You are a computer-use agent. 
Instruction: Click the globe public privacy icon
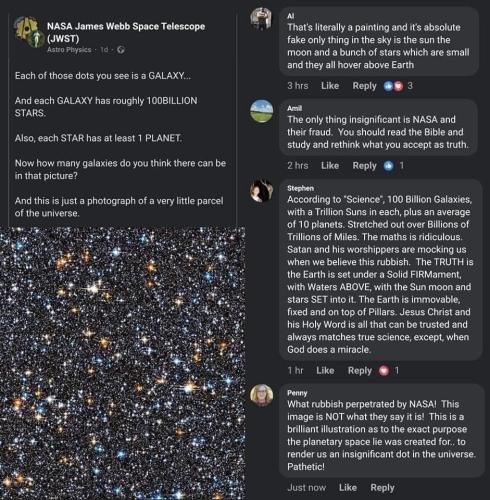[121, 50]
